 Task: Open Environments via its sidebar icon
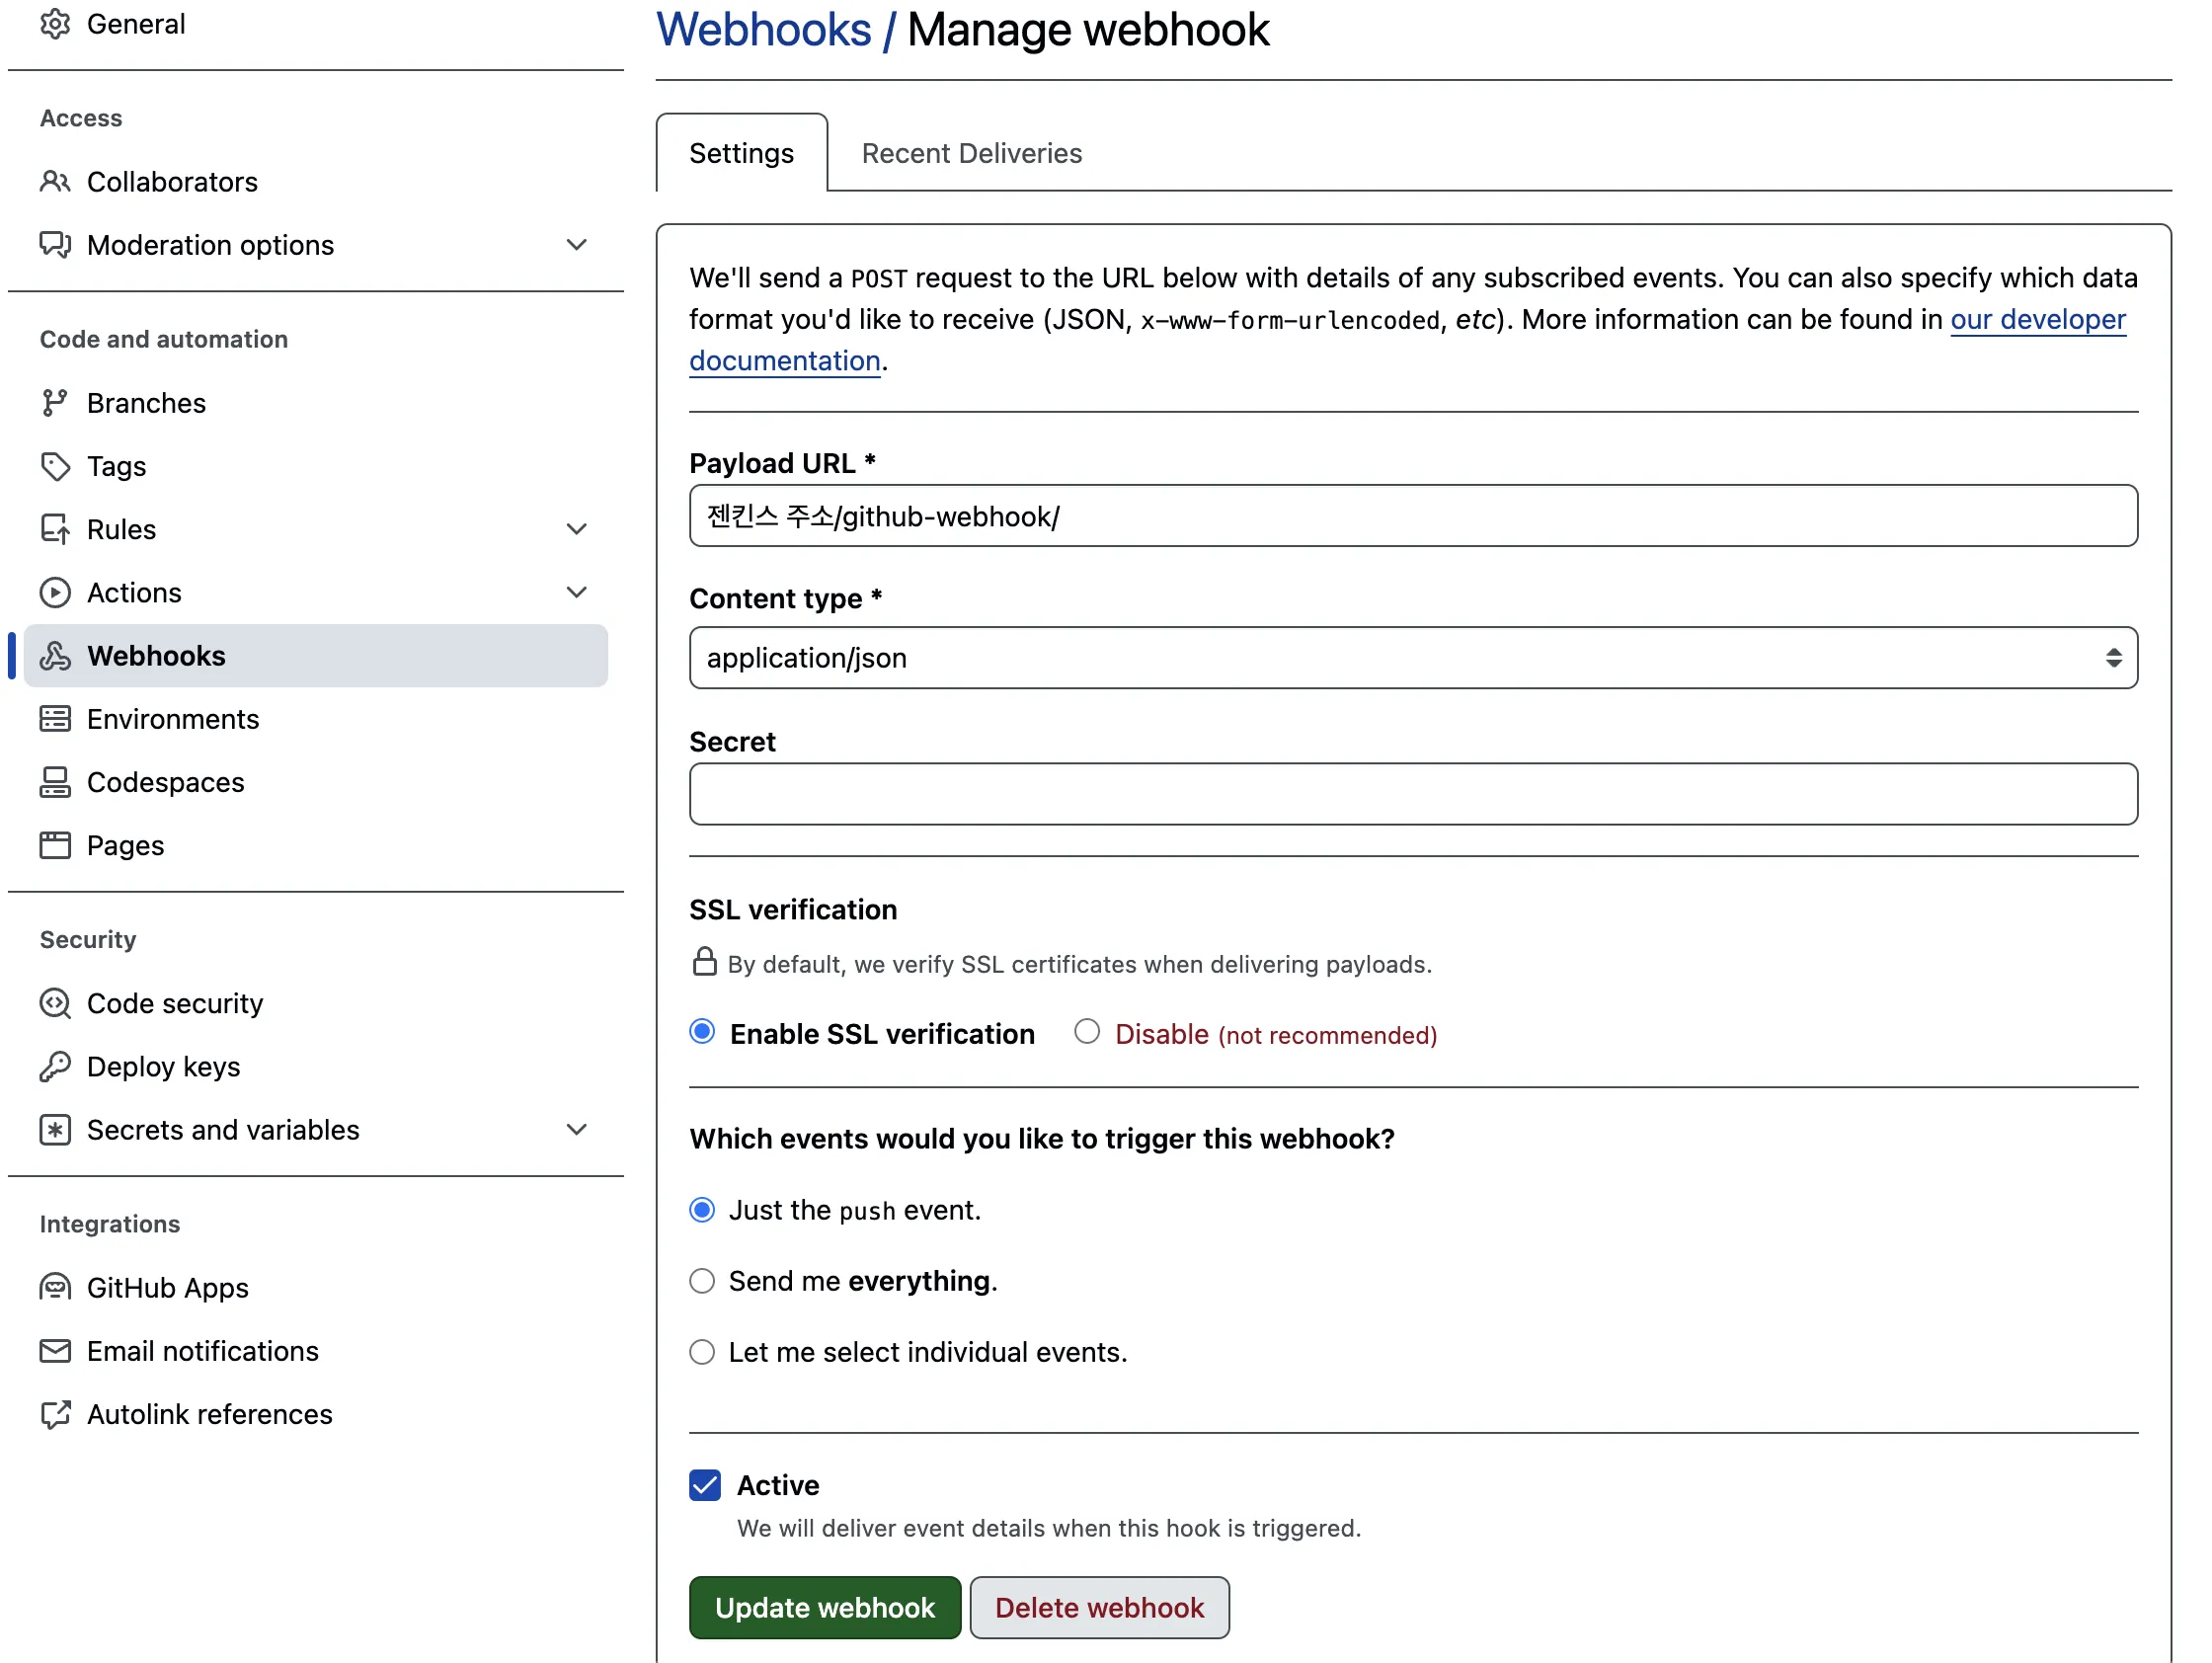click(x=56, y=719)
